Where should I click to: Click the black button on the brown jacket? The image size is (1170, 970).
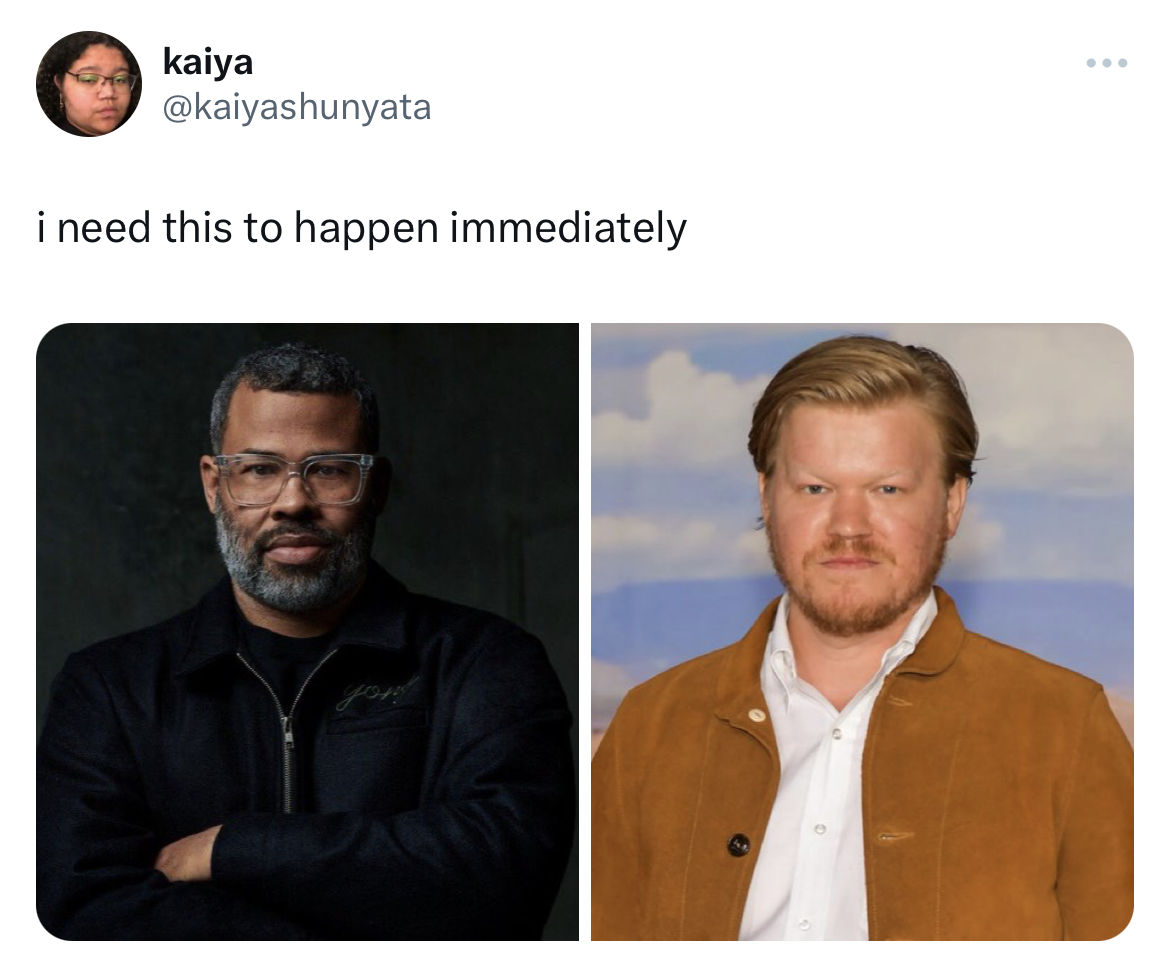739,846
